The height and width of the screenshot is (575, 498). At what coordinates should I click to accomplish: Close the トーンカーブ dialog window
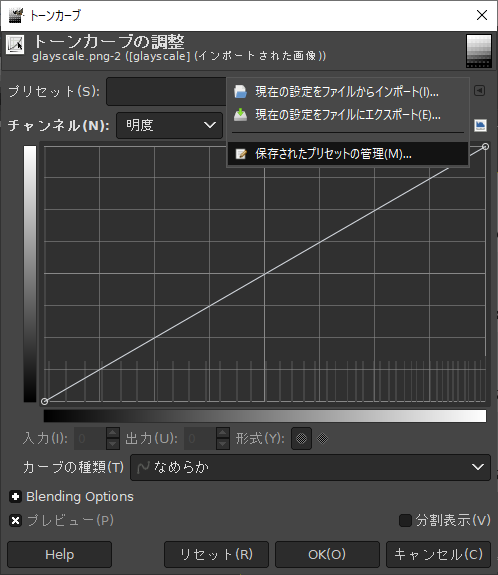481,15
